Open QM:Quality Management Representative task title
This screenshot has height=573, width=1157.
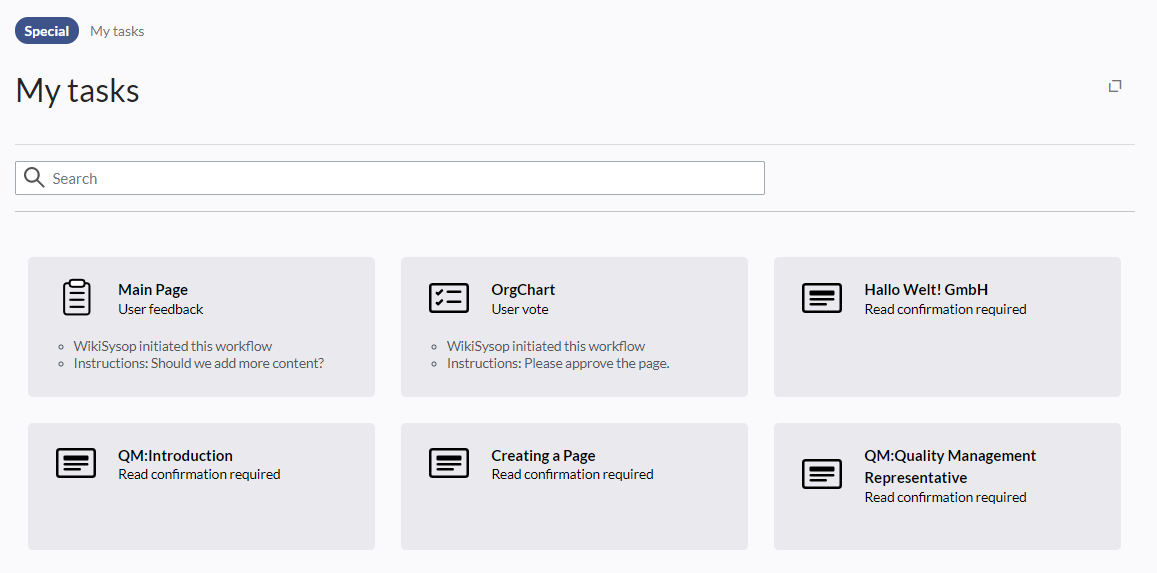point(950,466)
